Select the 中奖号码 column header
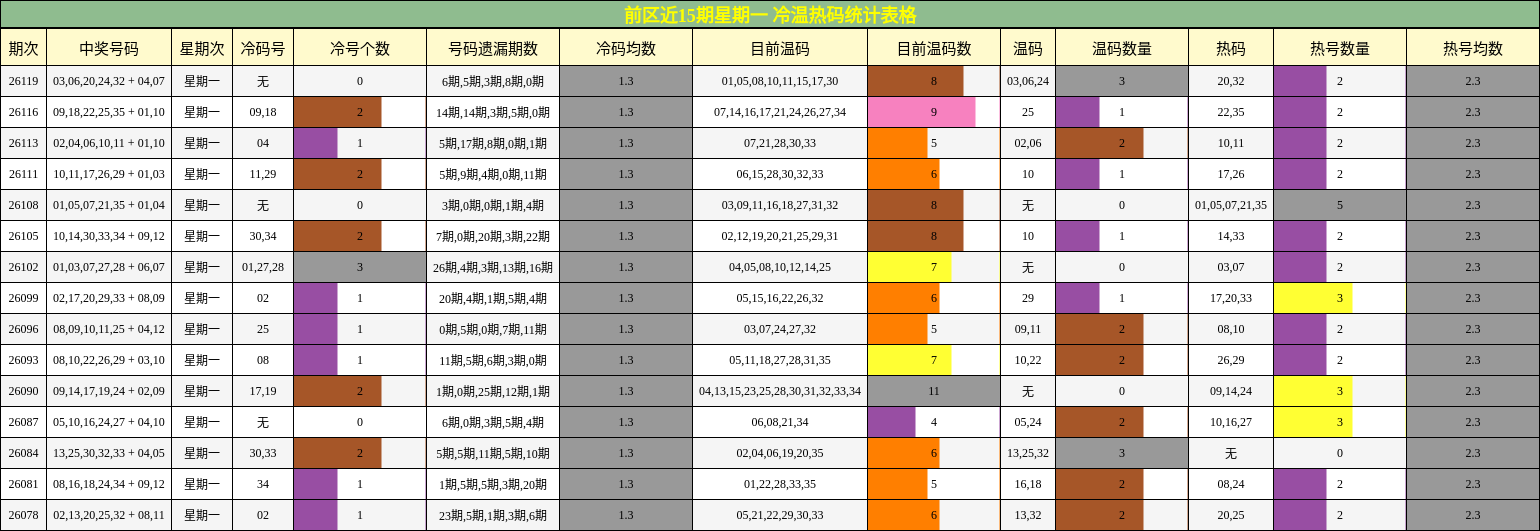Screen dimensions: 1540x531 click(109, 47)
